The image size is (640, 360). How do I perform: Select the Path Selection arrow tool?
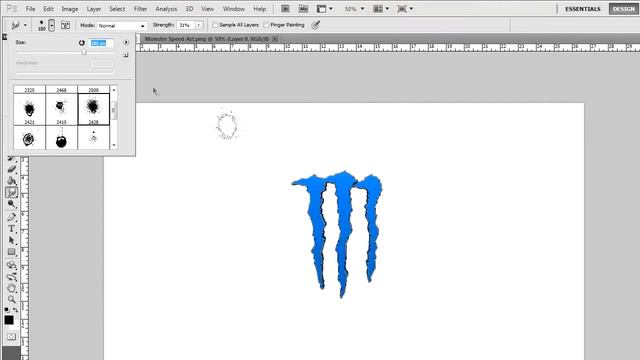pos(12,240)
